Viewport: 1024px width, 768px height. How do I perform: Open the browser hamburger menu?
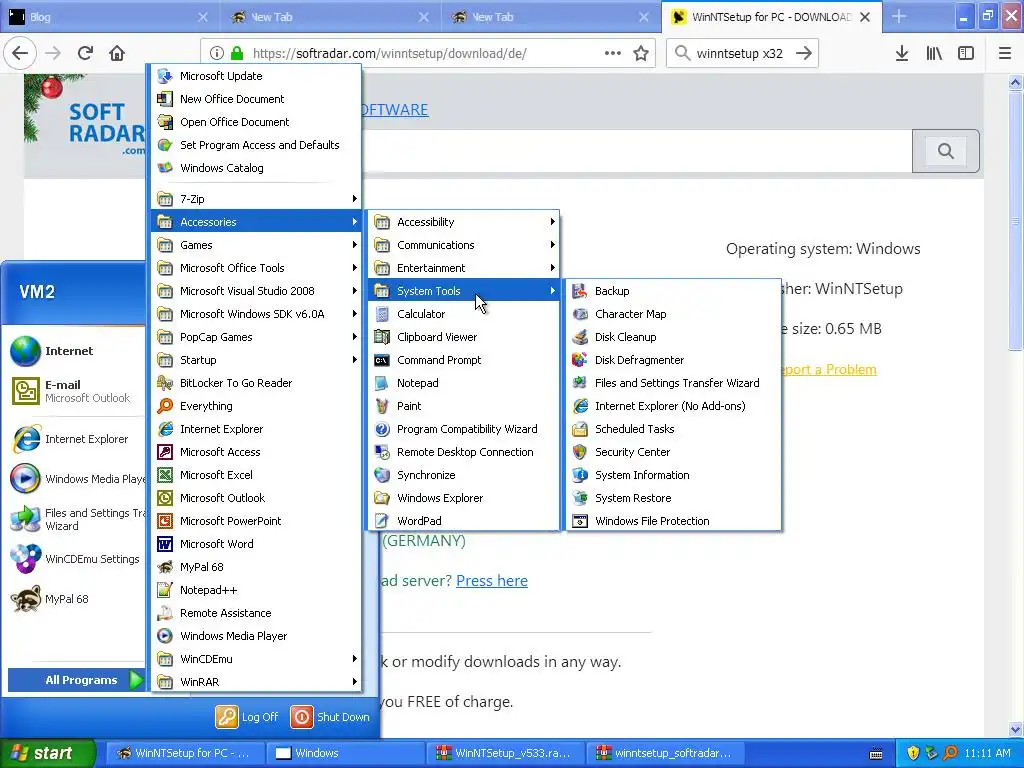coord(1004,54)
